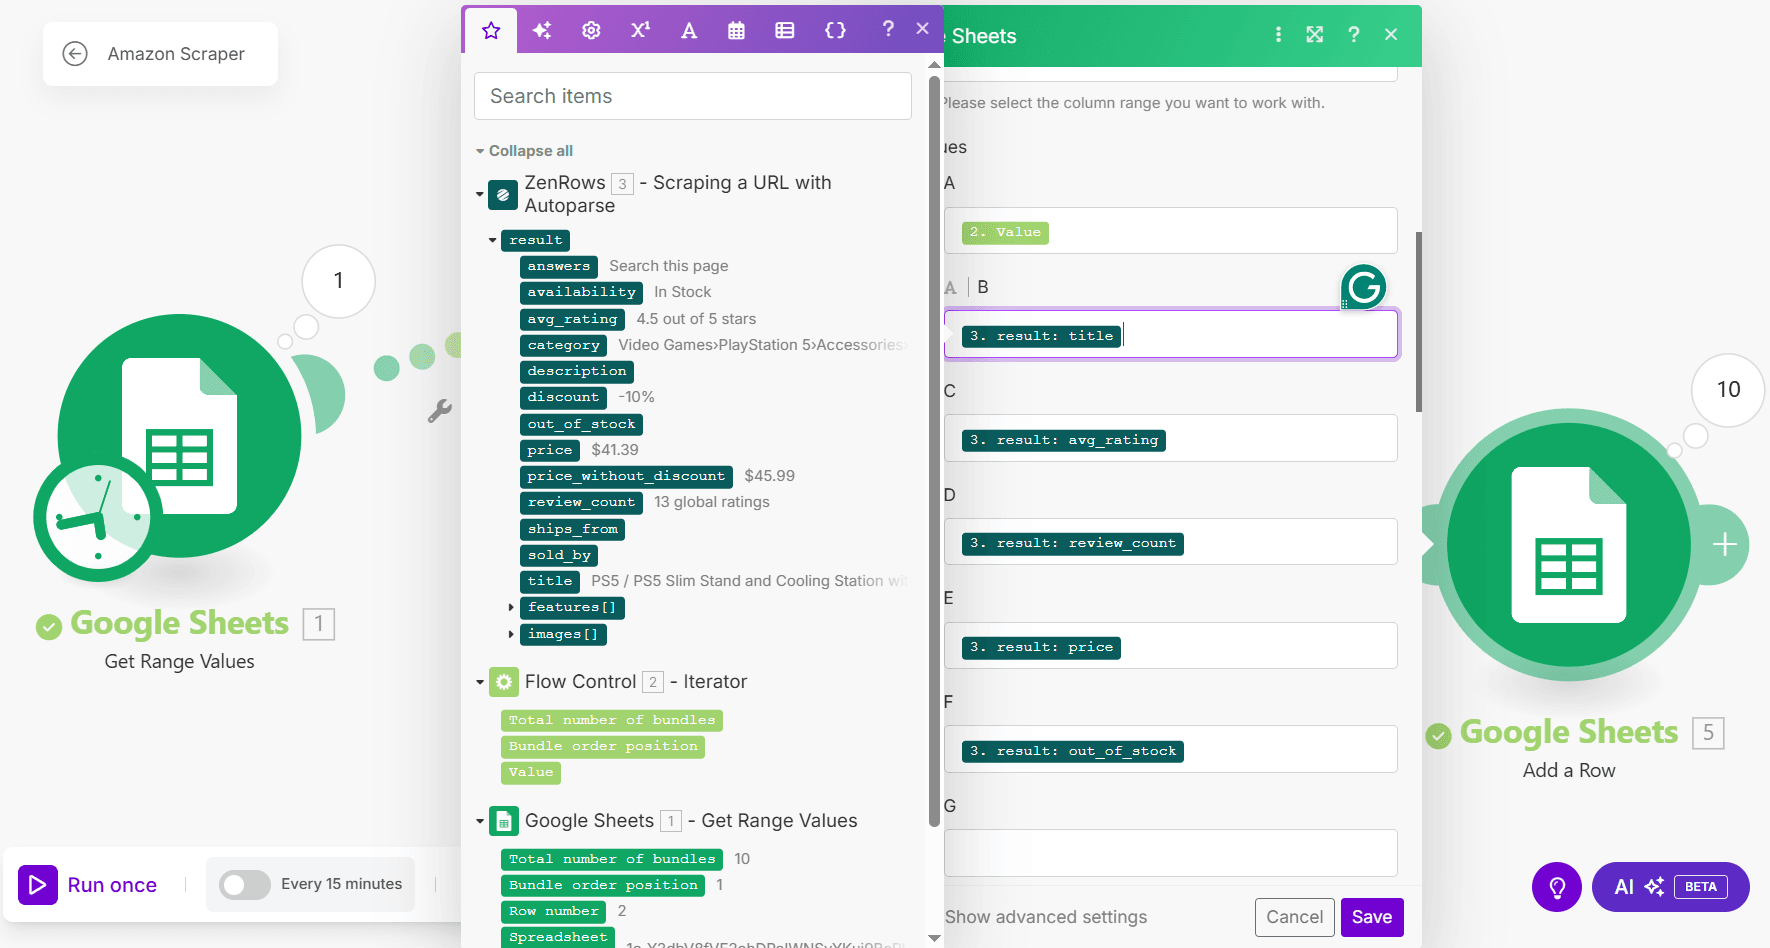Open the starred favorites tab
This screenshot has height=948, width=1770.
pos(491,30)
